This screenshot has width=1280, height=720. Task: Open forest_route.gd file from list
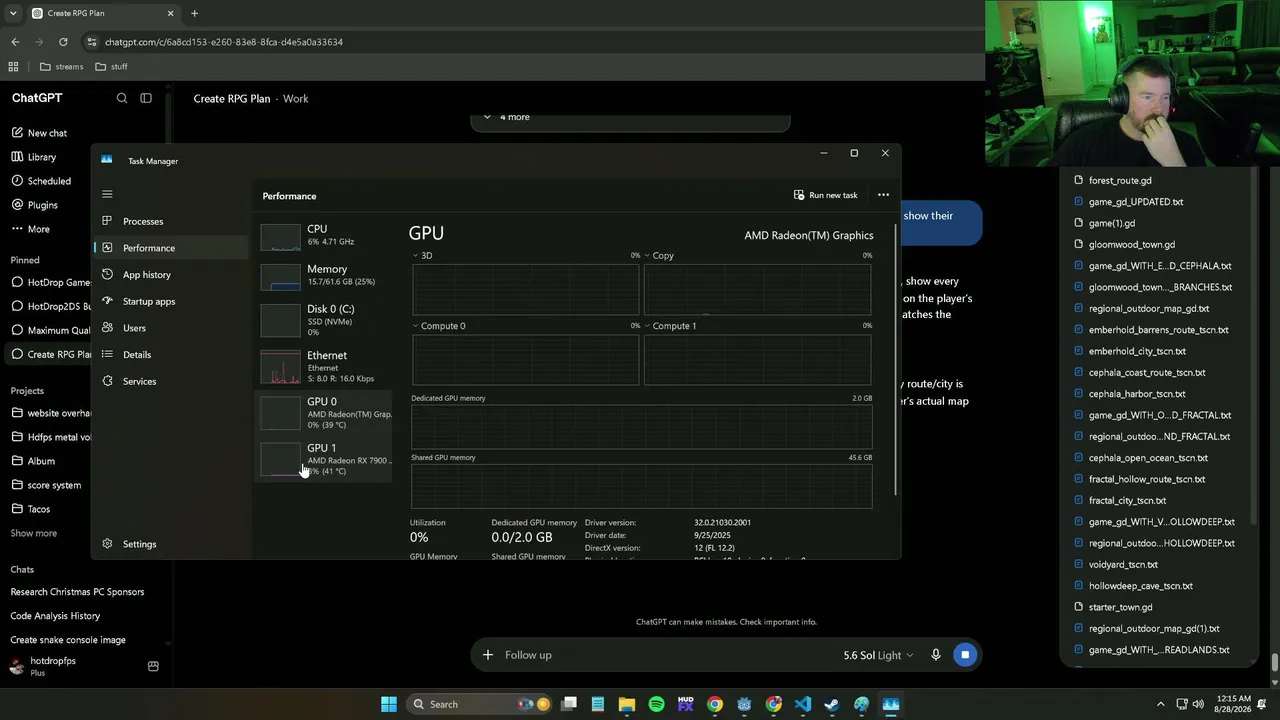coord(1120,181)
